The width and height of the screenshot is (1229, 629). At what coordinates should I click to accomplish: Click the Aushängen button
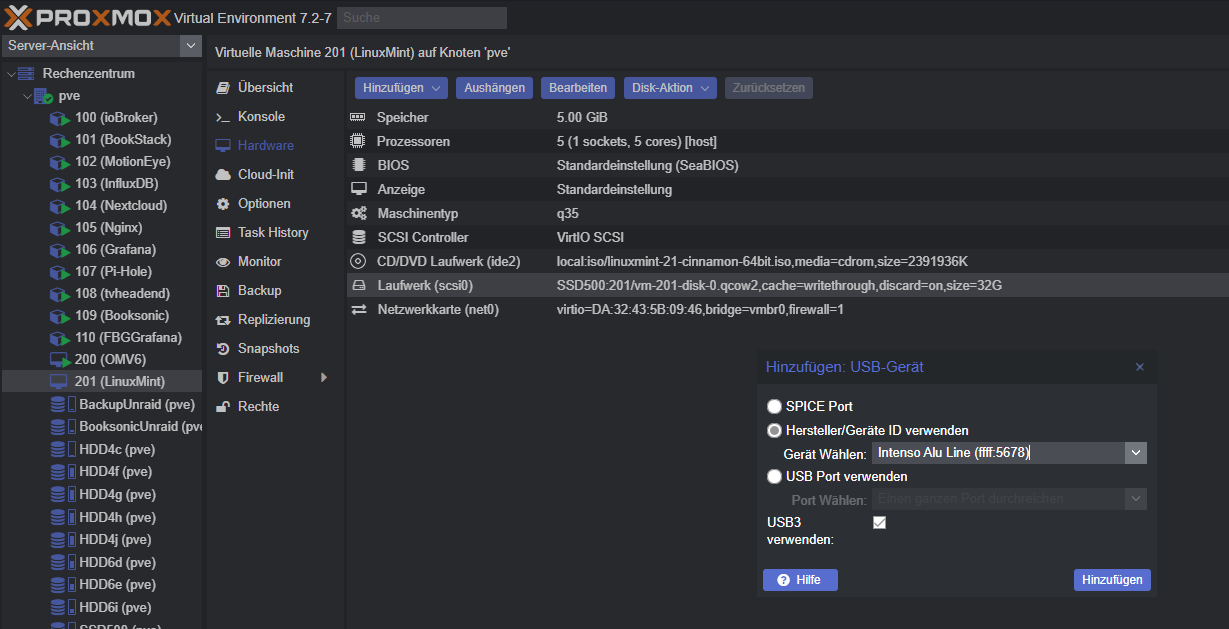point(495,88)
